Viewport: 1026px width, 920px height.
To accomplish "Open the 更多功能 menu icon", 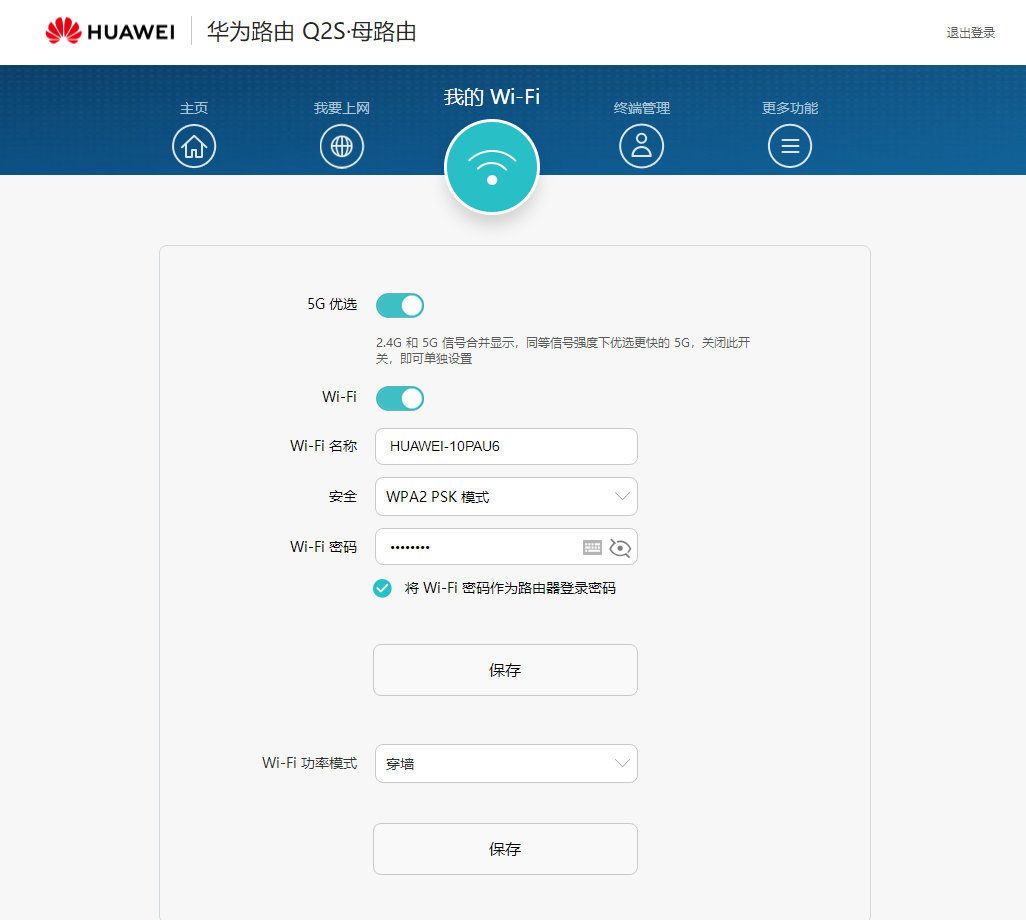I will (790, 146).
